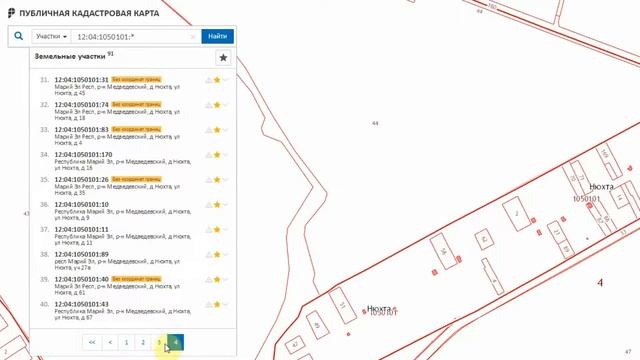Click the triangle icon on row 12:04:1050101:31
640x360 pixels.
pyautogui.click(x=209, y=80)
